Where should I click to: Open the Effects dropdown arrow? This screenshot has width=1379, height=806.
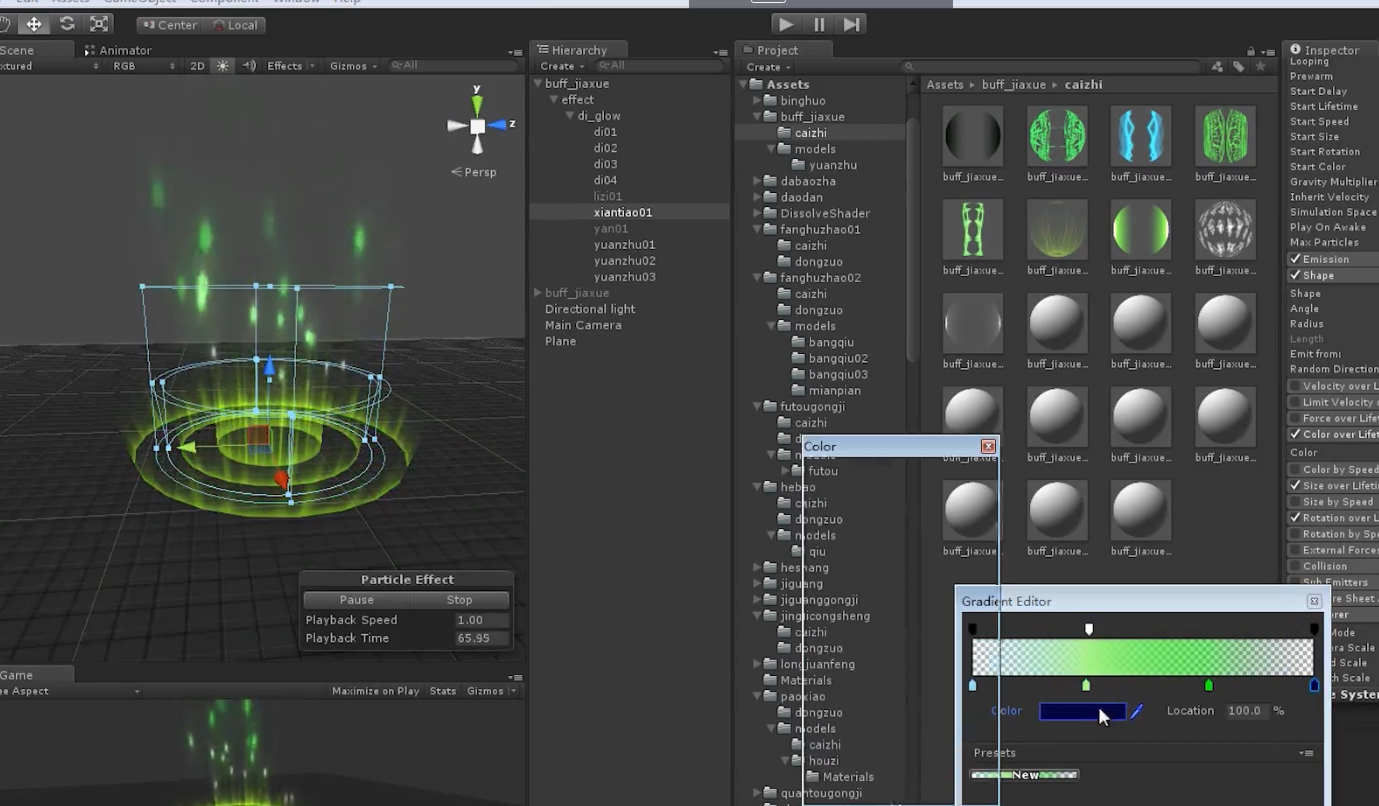311,66
